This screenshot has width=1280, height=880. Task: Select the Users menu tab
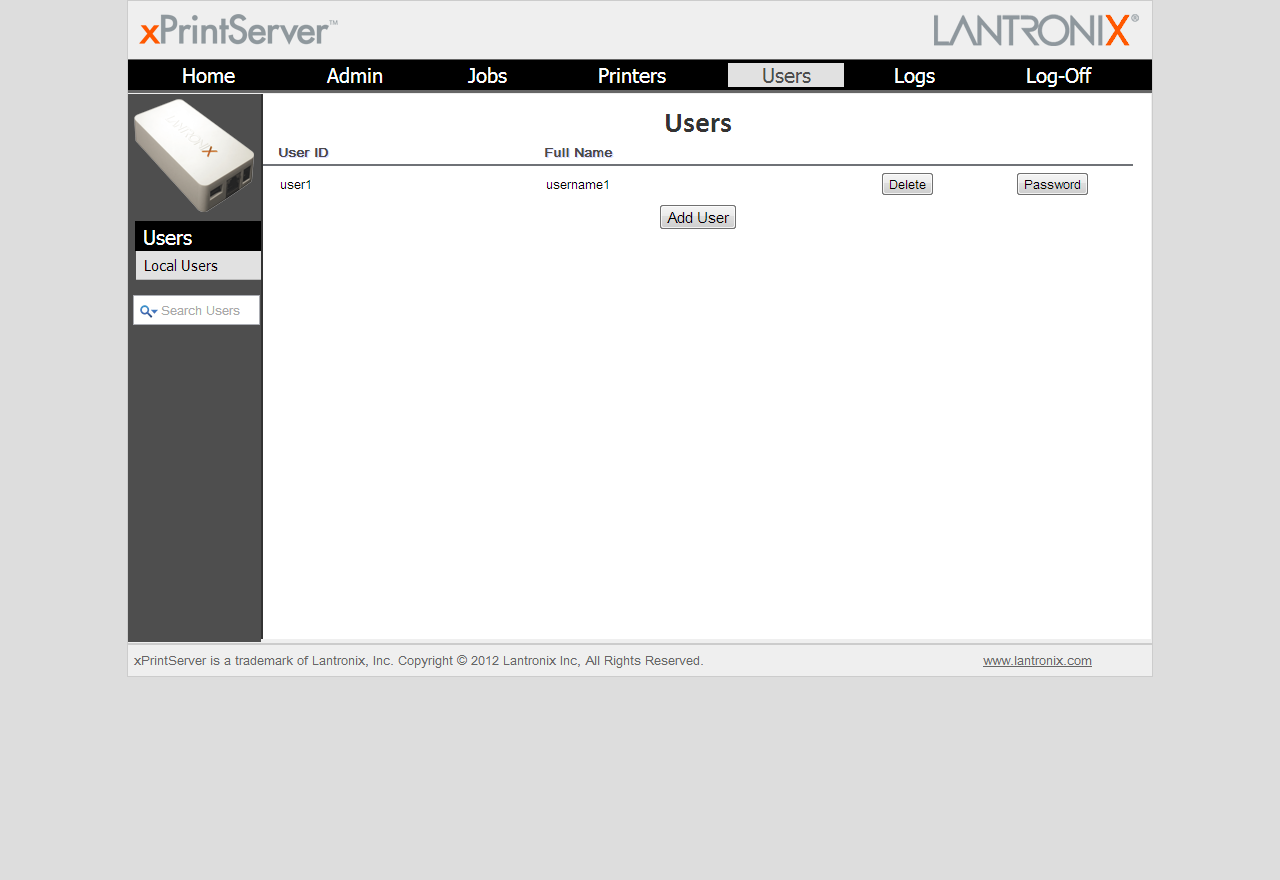(786, 76)
